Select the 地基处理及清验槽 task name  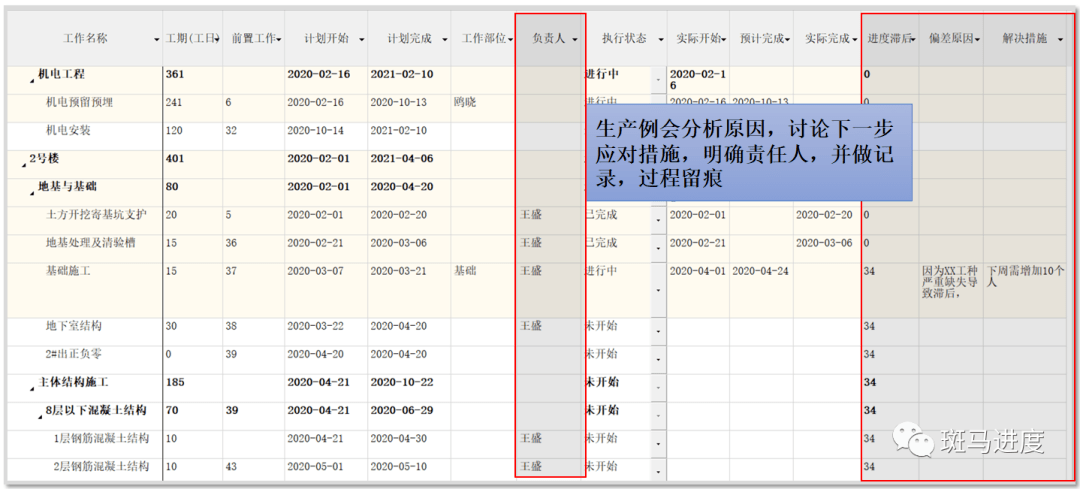point(91,242)
